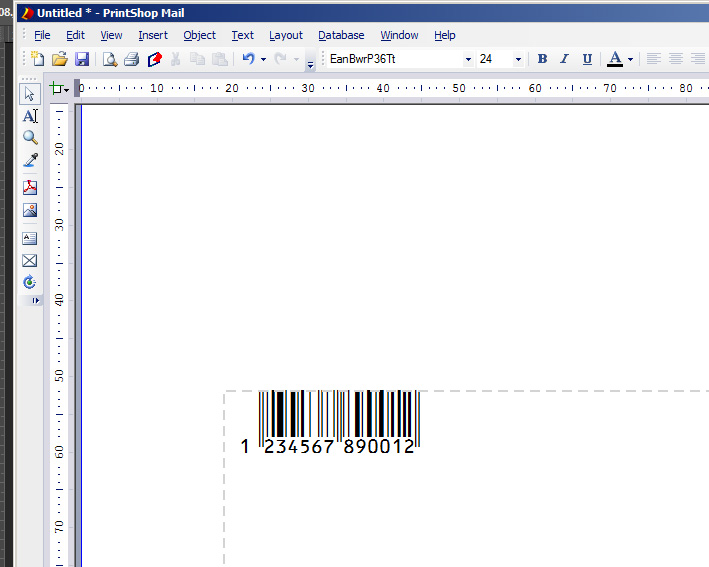The image size is (709, 567).
Task: Paste from the clipboard
Action: (x=220, y=59)
